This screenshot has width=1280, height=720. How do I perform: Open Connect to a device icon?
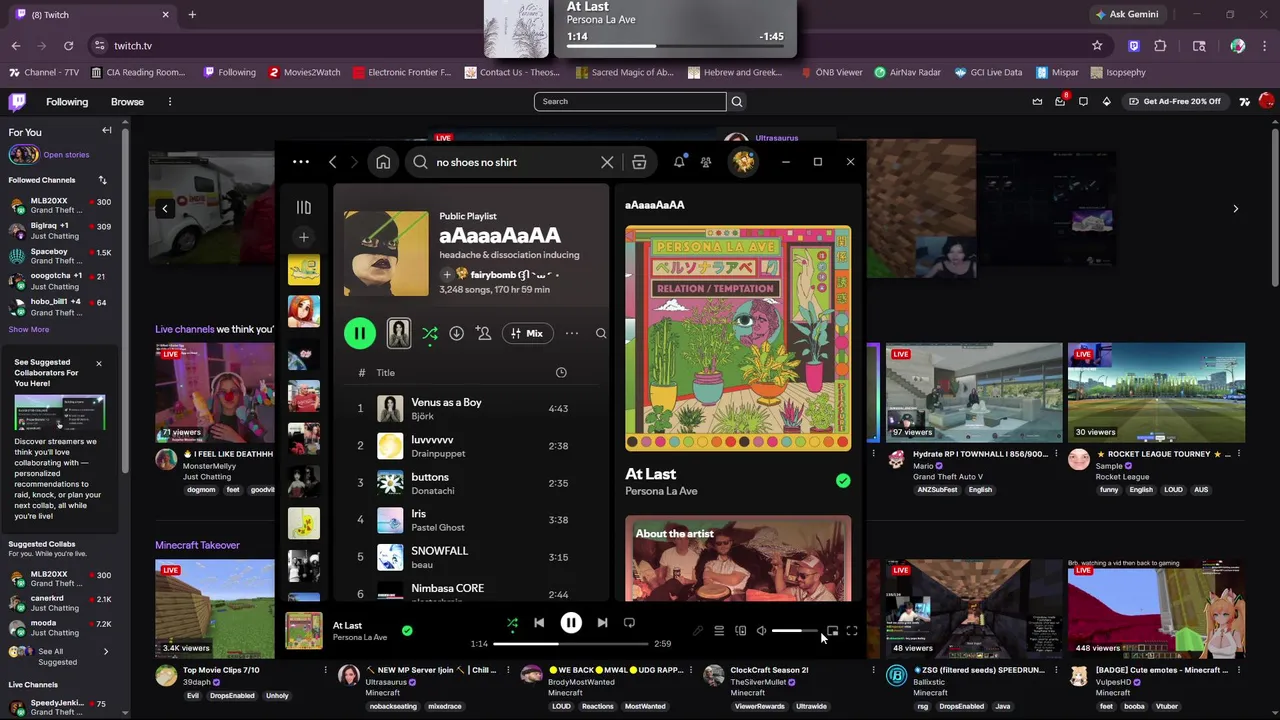click(741, 631)
